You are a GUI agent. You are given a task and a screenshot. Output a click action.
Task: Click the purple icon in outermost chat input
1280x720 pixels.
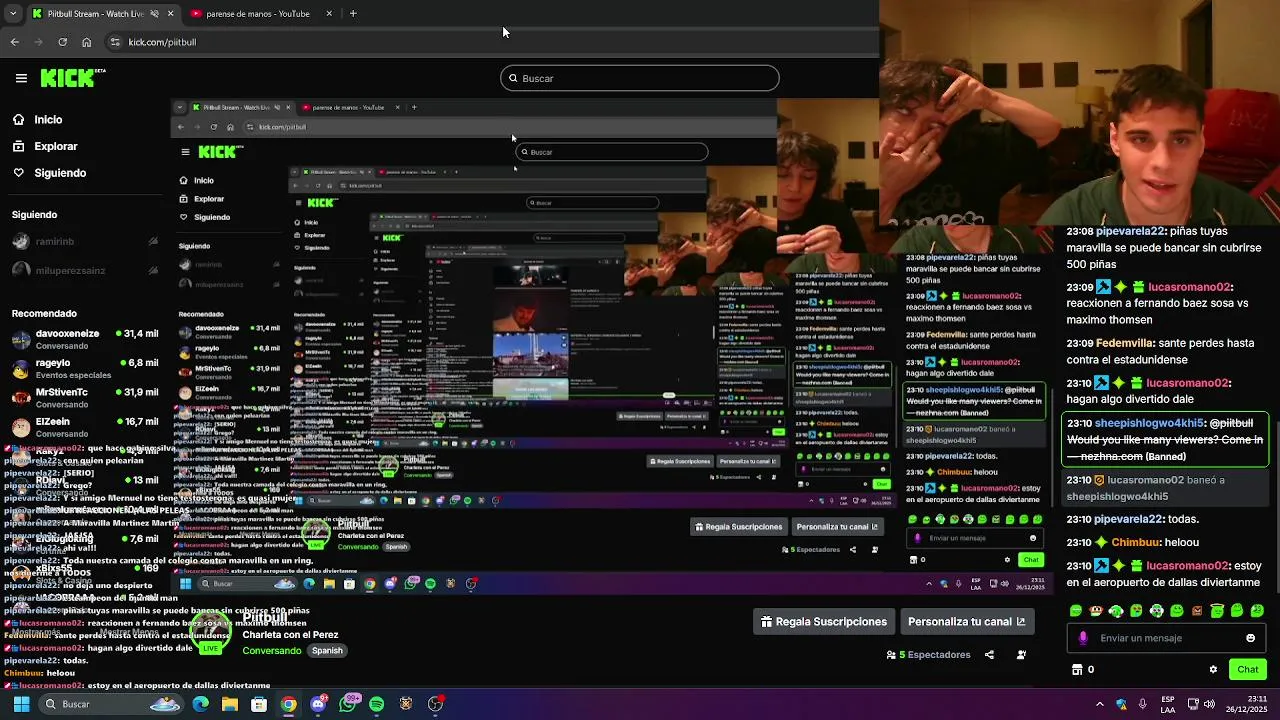pos(1083,638)
